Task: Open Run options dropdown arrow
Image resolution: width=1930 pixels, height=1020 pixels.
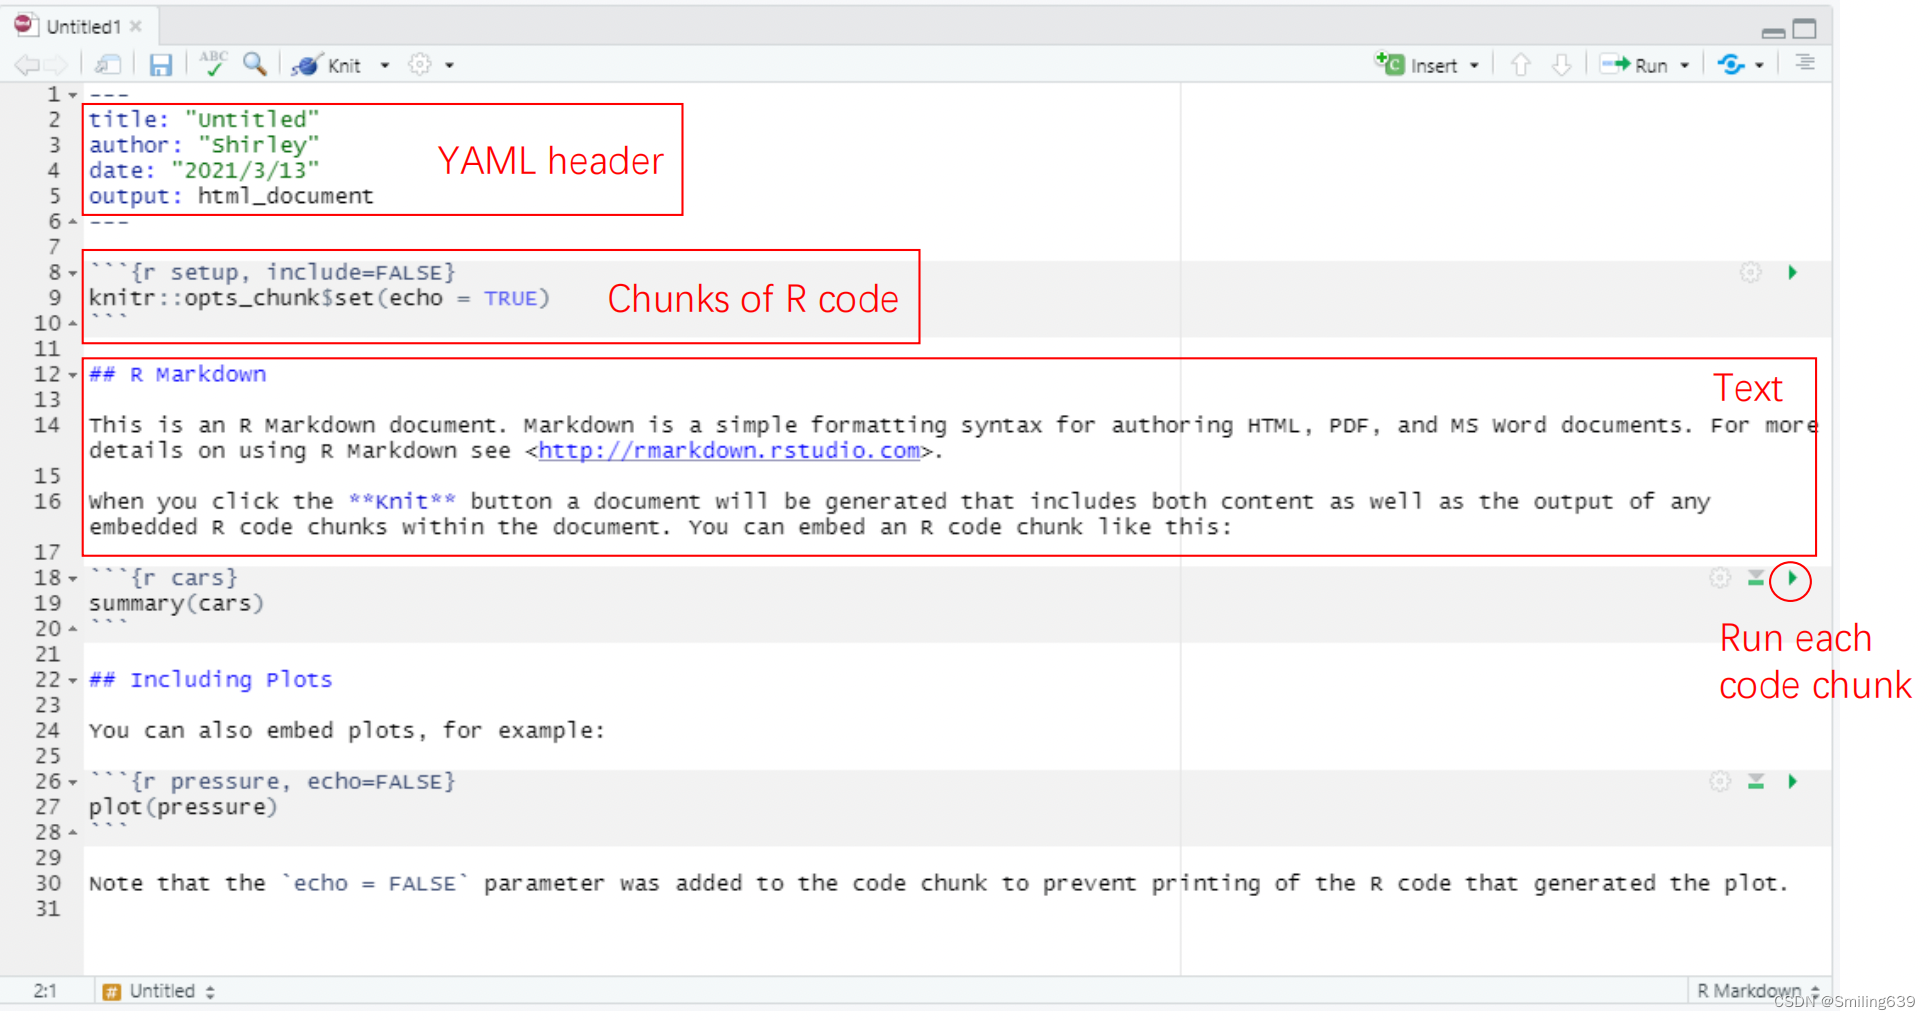Action: click(x=1685, y=66)
